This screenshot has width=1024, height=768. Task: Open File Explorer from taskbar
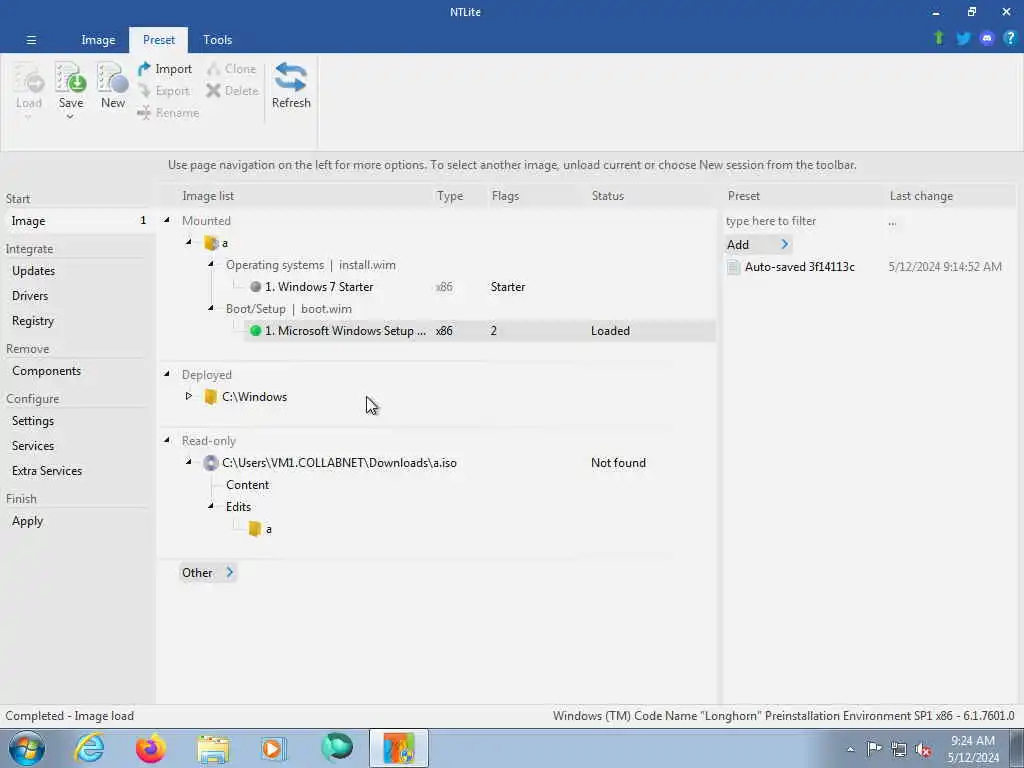point(213,748)
